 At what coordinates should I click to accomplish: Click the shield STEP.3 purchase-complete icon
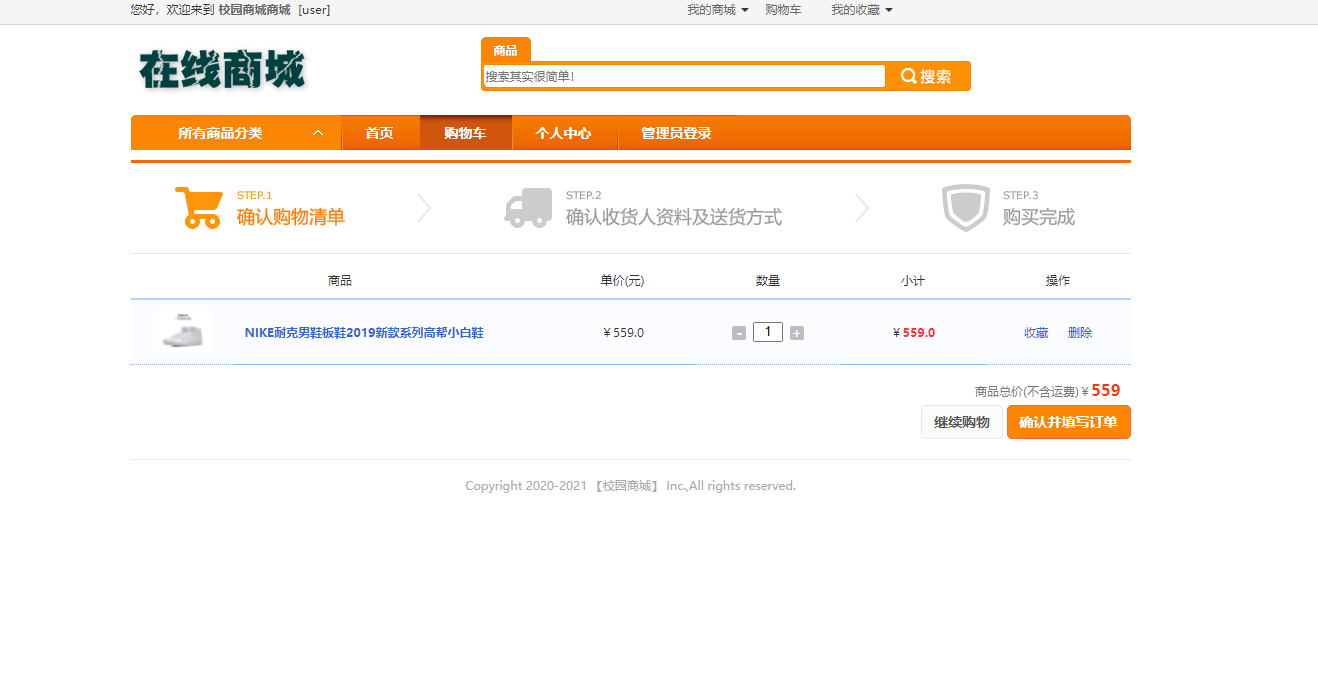pyautogui.click(x=966, y=207)
